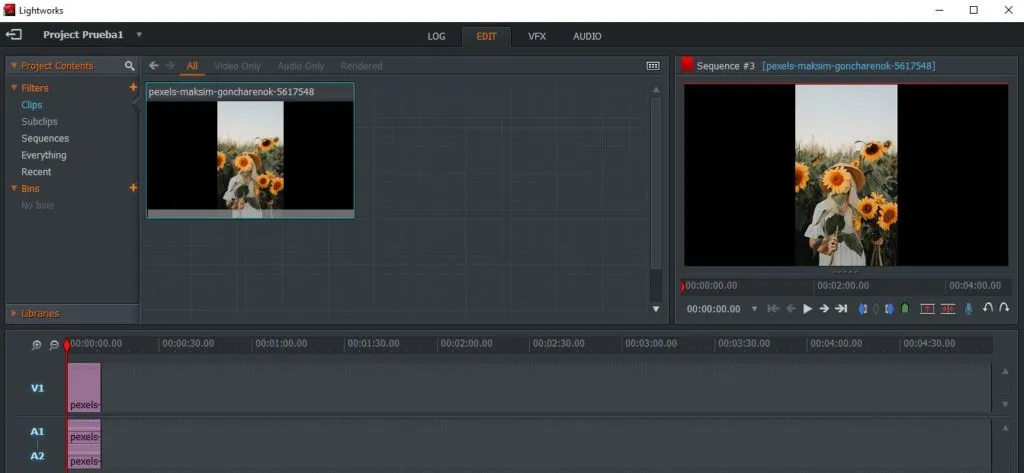Jump to next cut in viewer
This screenshot has height=473, width=1024.
[841, 309]
